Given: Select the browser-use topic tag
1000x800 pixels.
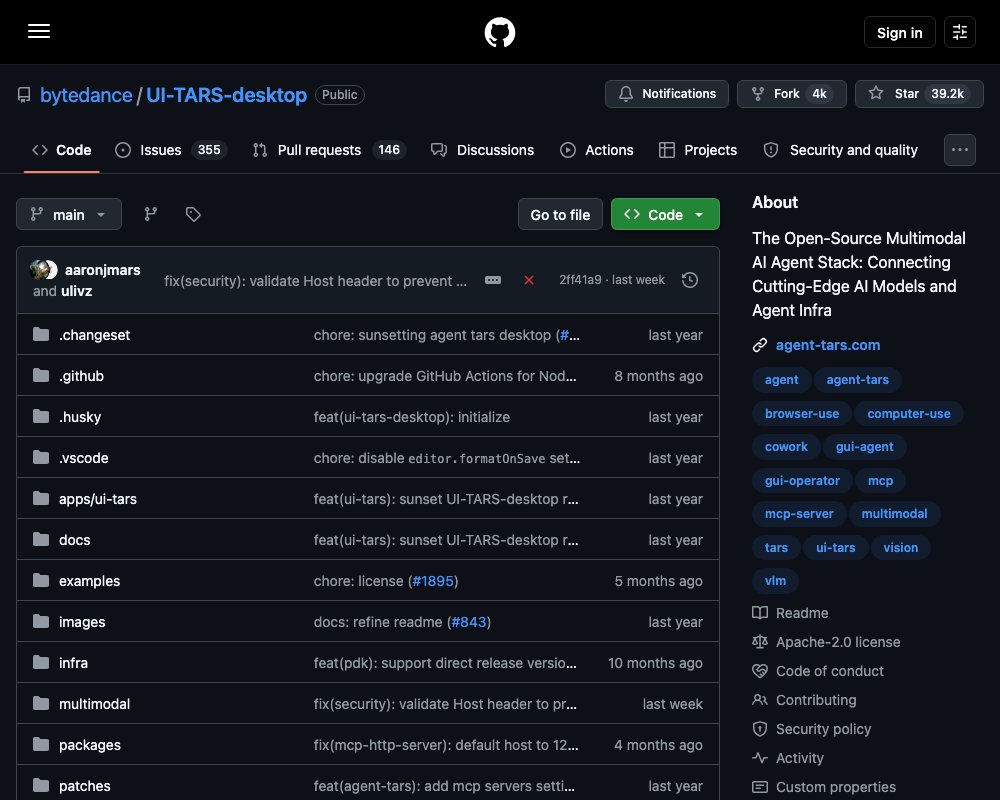Looking at the screenshot, I should coord(802,413).
